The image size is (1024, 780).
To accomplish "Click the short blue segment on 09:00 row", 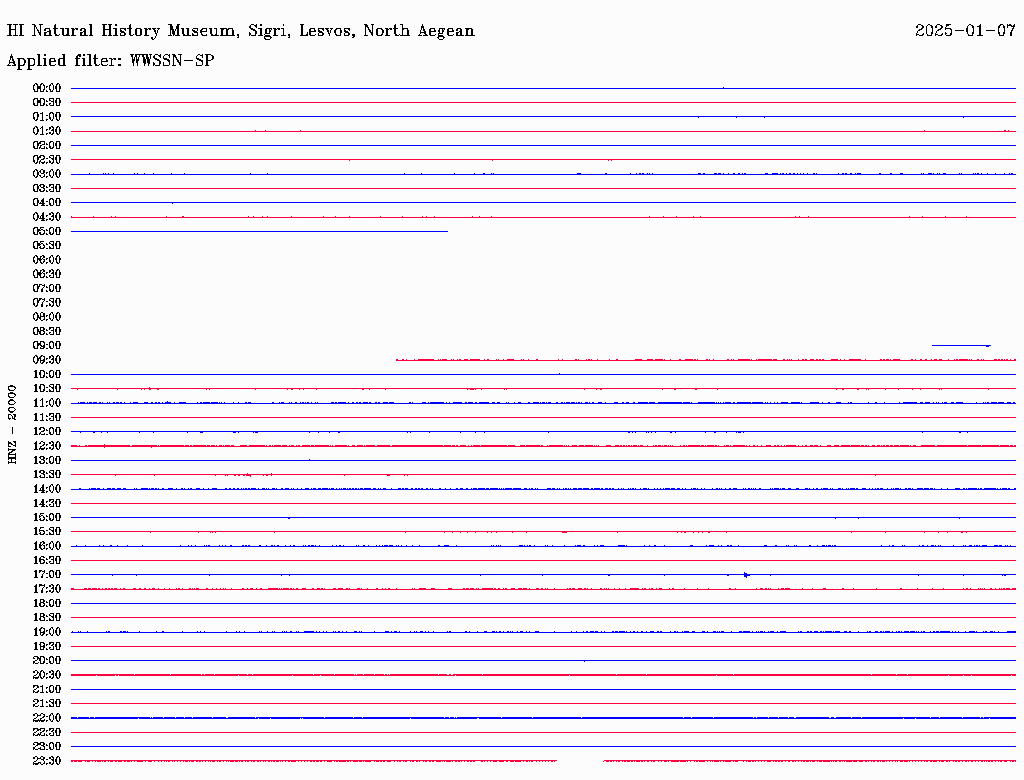I will pos(961,346).
